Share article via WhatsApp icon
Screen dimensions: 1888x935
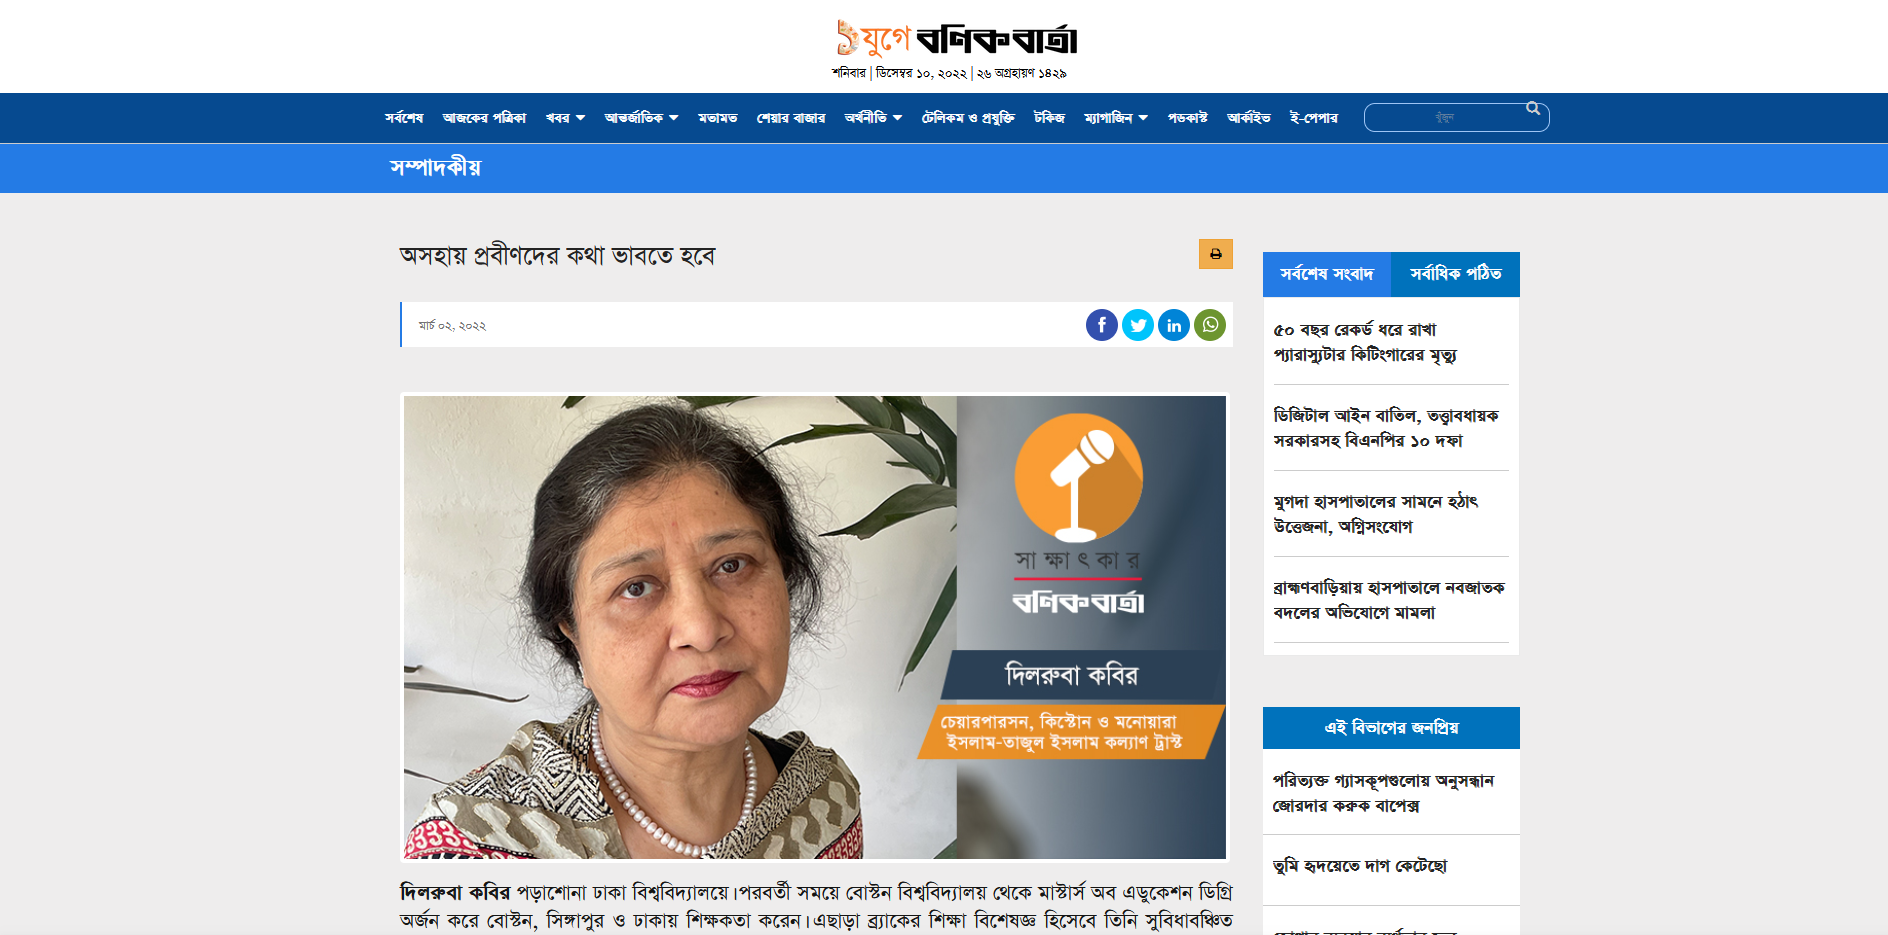coord(1210,325)
